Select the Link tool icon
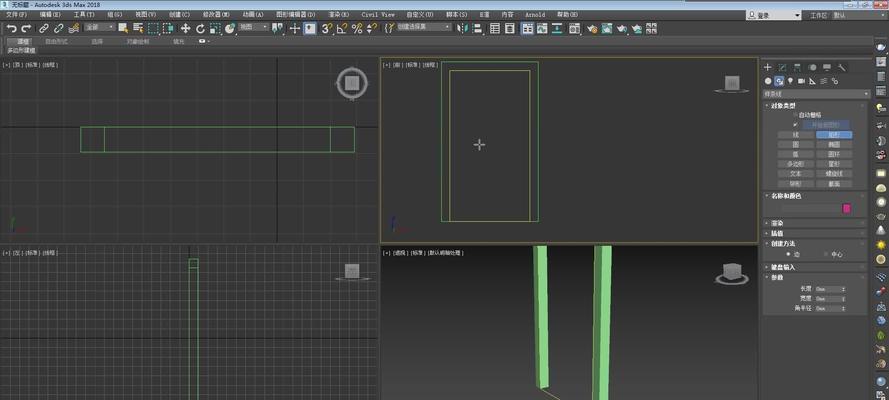889x400 pixels. point(44,28)
